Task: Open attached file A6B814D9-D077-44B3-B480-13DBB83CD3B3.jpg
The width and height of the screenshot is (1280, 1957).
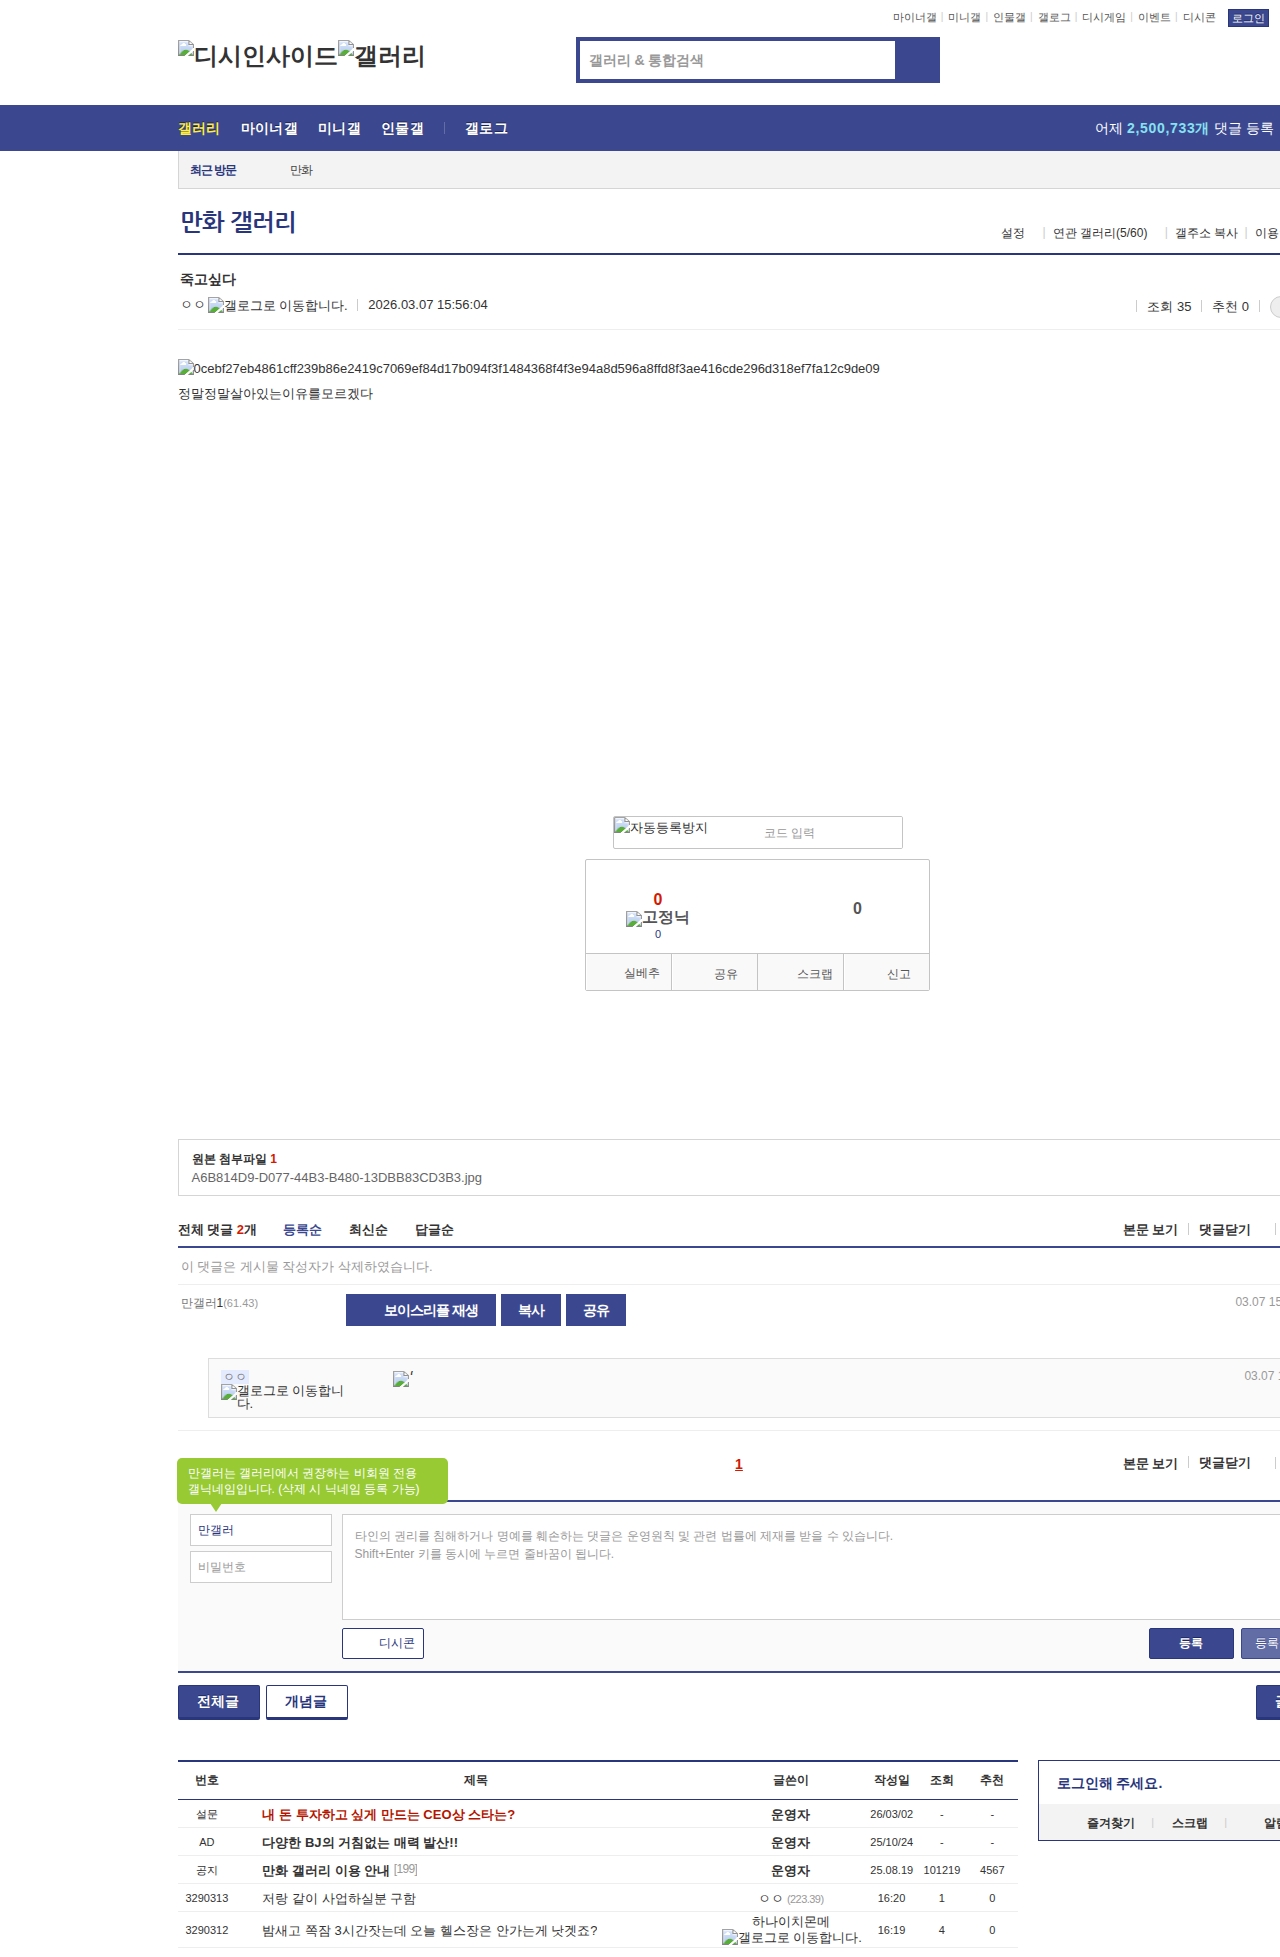Action: tap(337, 1178)
